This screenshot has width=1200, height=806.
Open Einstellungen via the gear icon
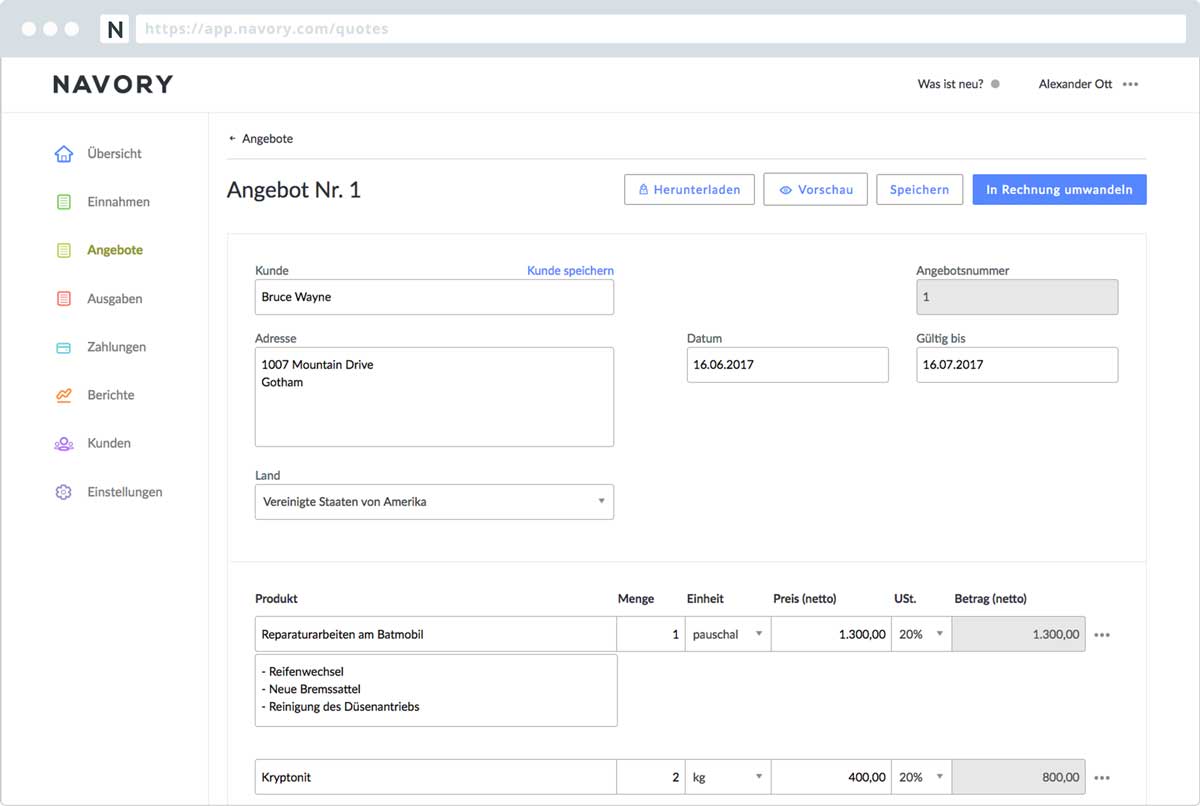pos(63,491)
